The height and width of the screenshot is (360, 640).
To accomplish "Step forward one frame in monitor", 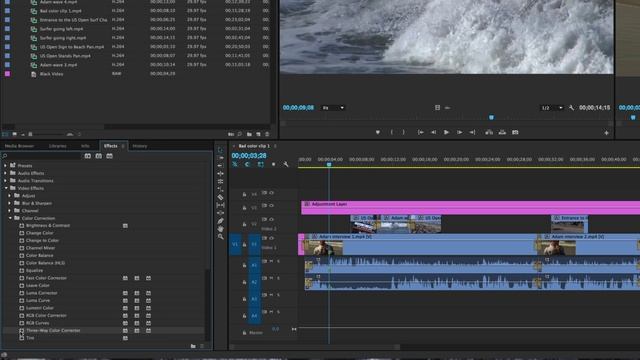I will tap(459, 132).
